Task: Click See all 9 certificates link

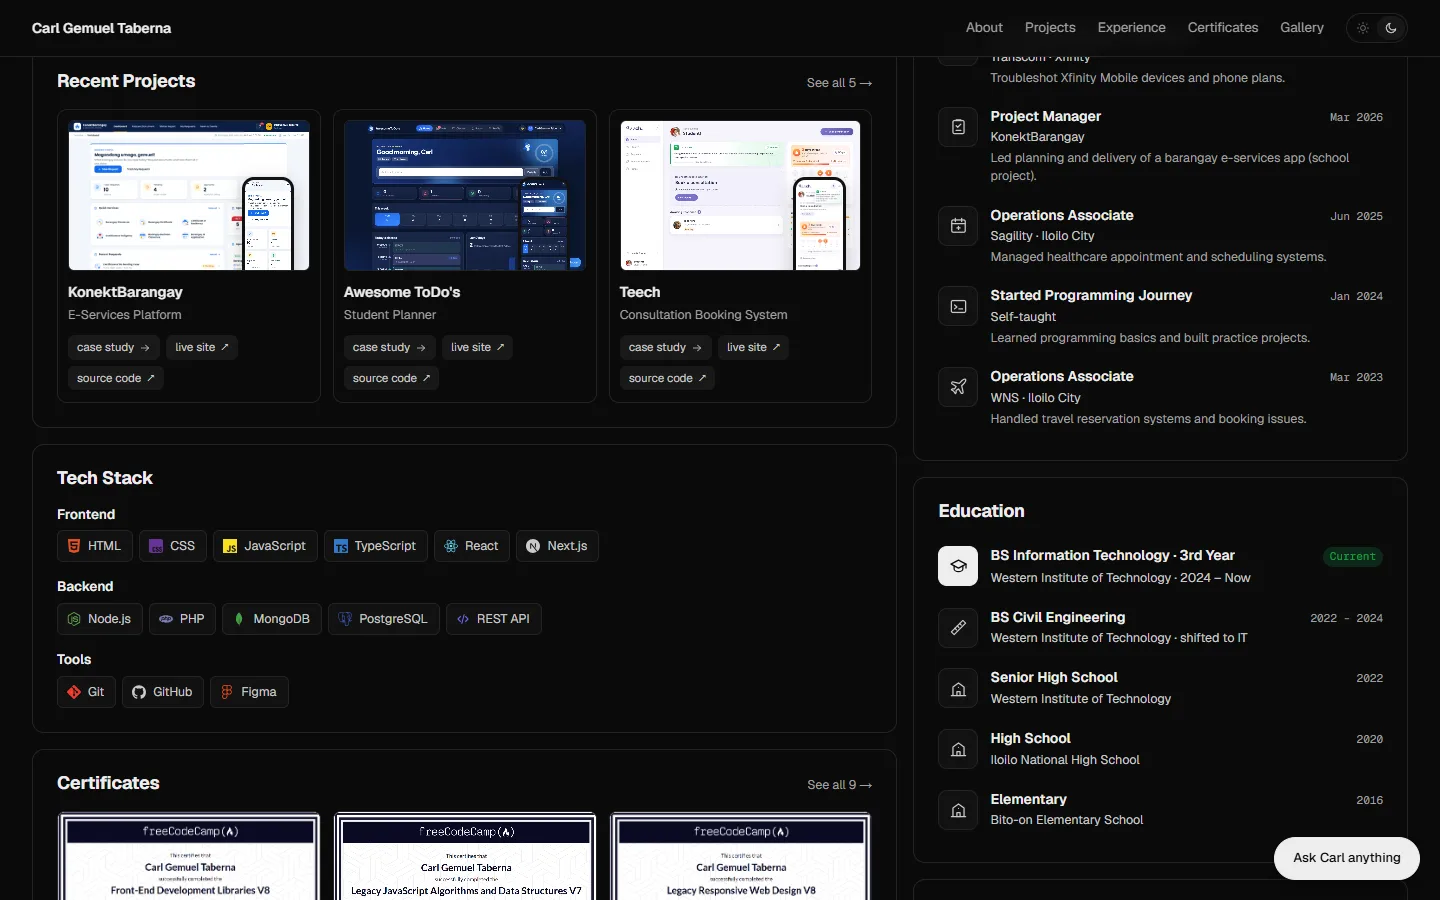Action: pyautogui.click(x=839, y=785)
